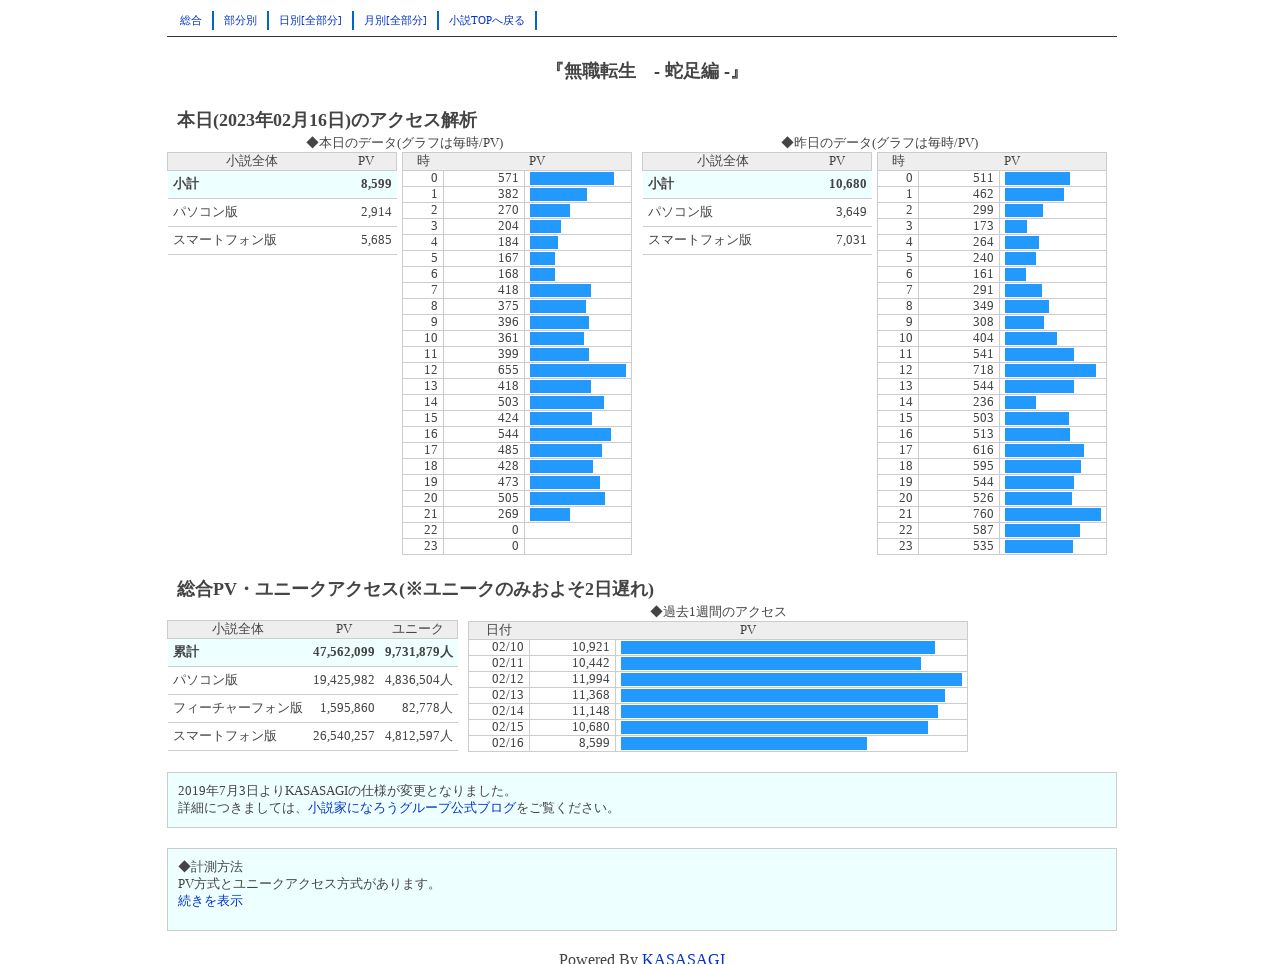Open 小説家になろうグループ公式ブログ link

click(412, 808)
